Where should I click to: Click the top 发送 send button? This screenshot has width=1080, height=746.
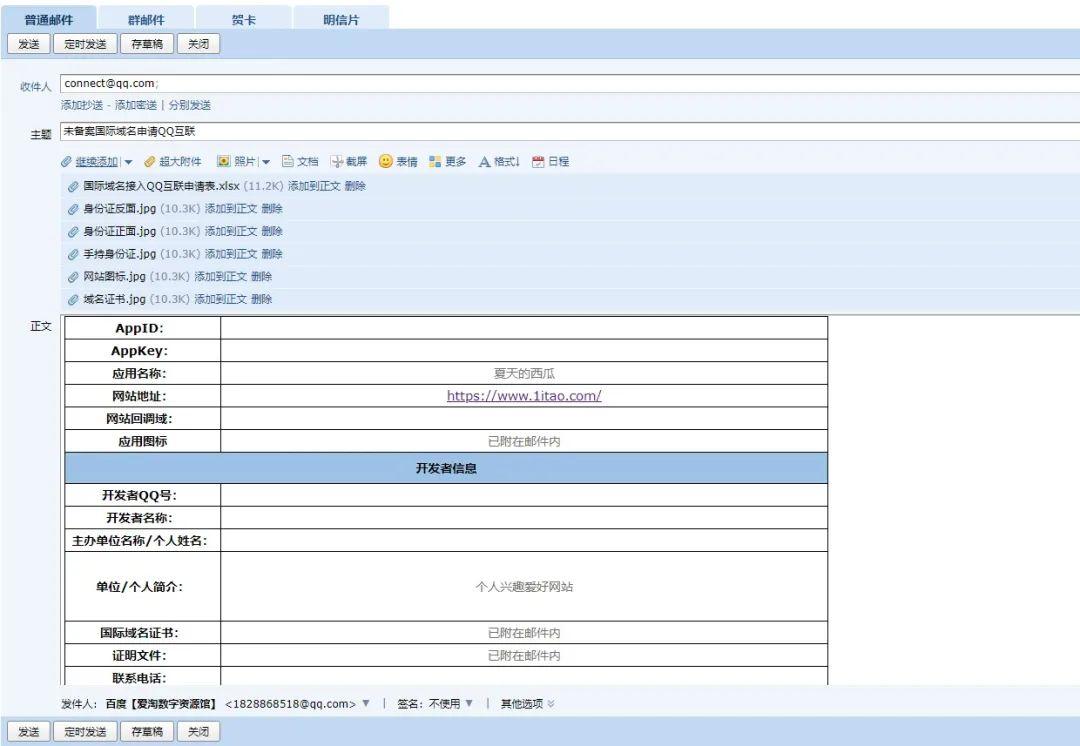[x=29, y=44]
